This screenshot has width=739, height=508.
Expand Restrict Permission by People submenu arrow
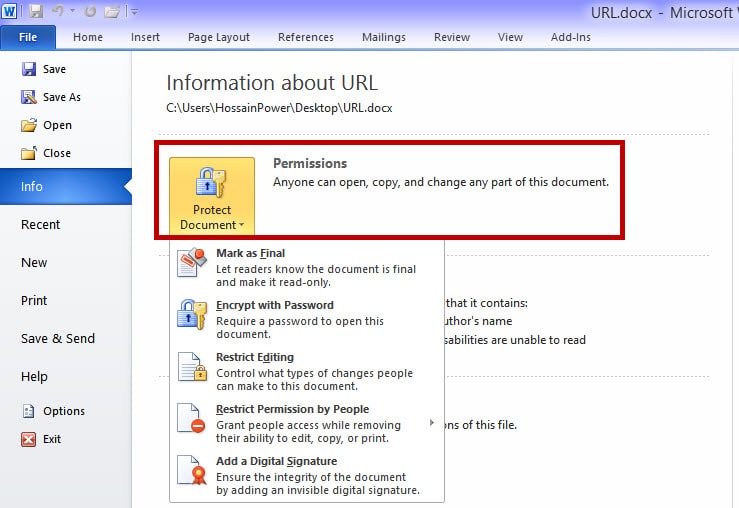(x=432, y=423)
